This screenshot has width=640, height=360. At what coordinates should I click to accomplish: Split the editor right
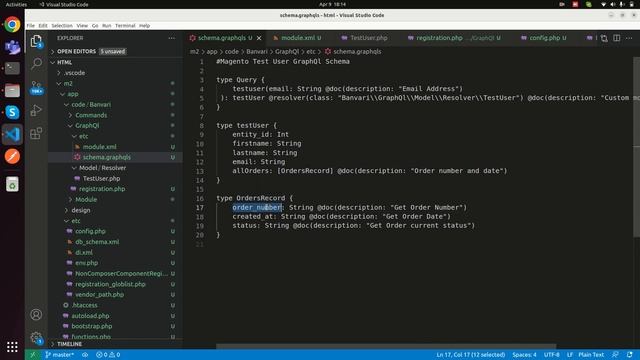(617, 38)
